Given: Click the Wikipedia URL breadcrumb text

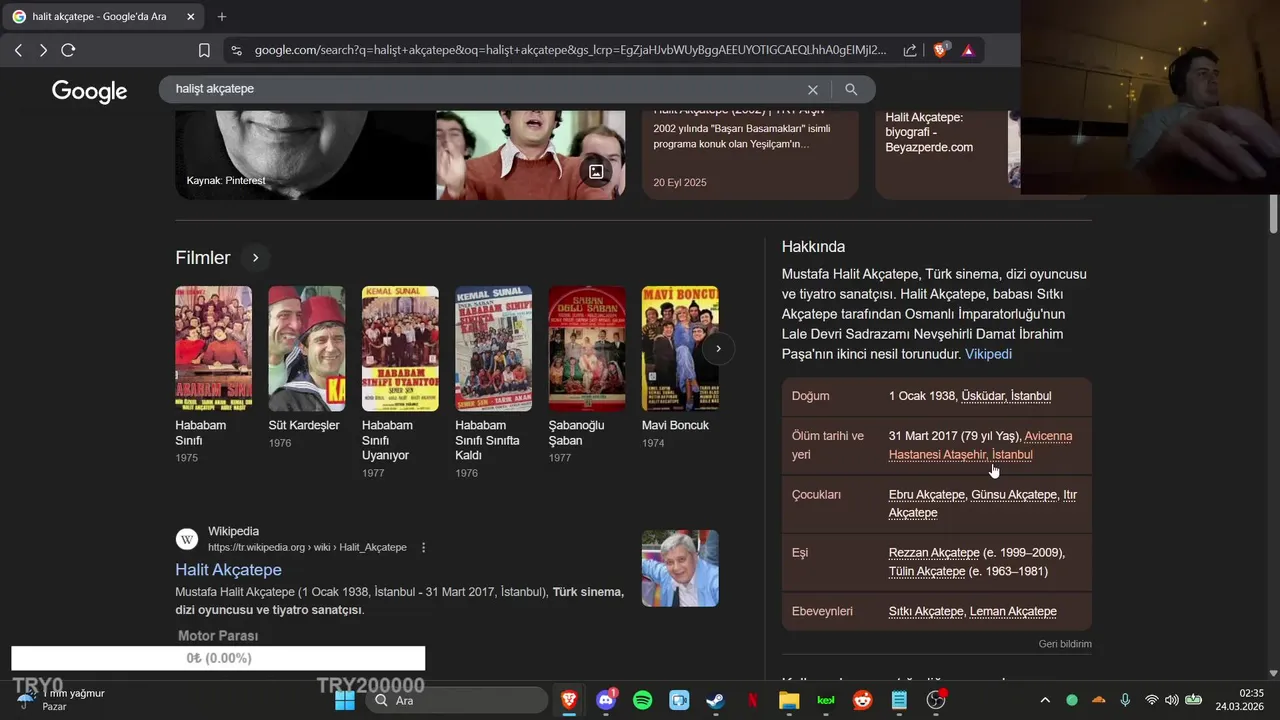Looking at the screenshot, I should click(307, 547).
